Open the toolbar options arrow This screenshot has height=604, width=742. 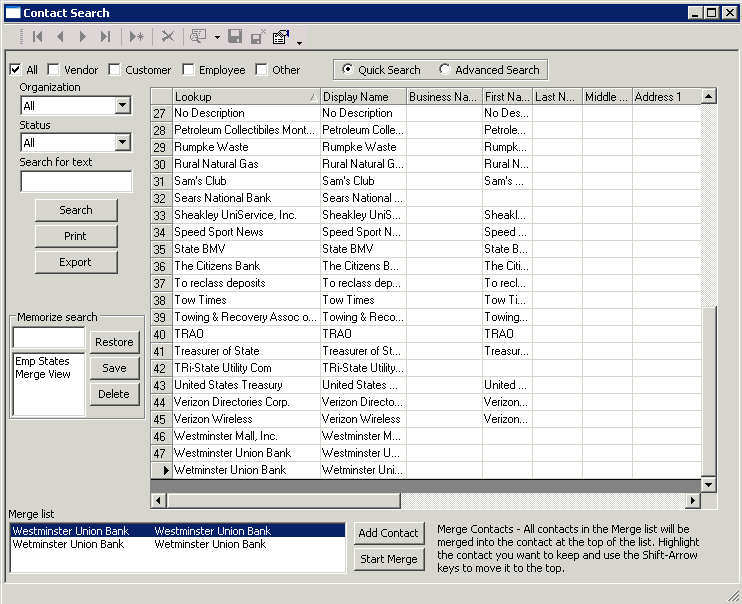tap(299, 43)
